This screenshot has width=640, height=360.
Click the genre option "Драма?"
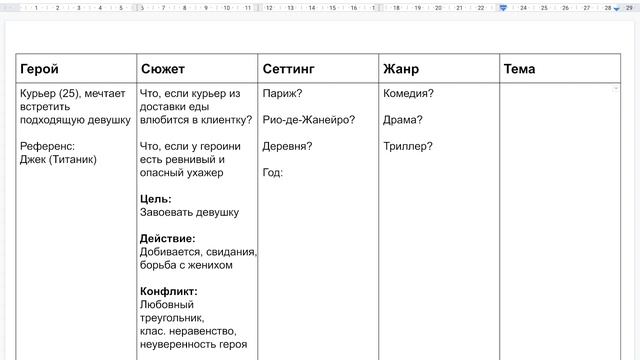point(403,120)
